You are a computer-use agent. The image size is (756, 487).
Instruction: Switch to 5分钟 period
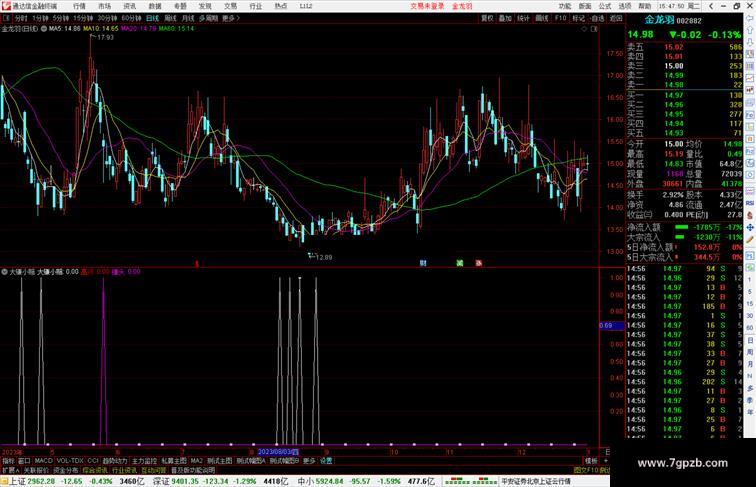[61, 18]
